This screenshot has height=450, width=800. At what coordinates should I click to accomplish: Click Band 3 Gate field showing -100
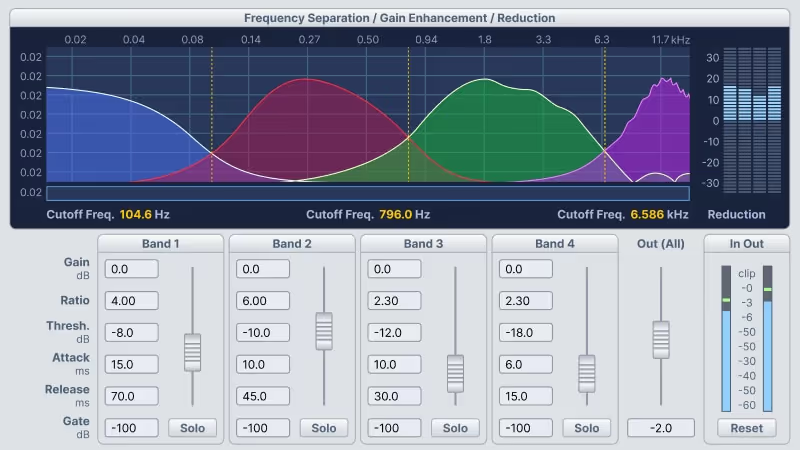pos(394,428)
